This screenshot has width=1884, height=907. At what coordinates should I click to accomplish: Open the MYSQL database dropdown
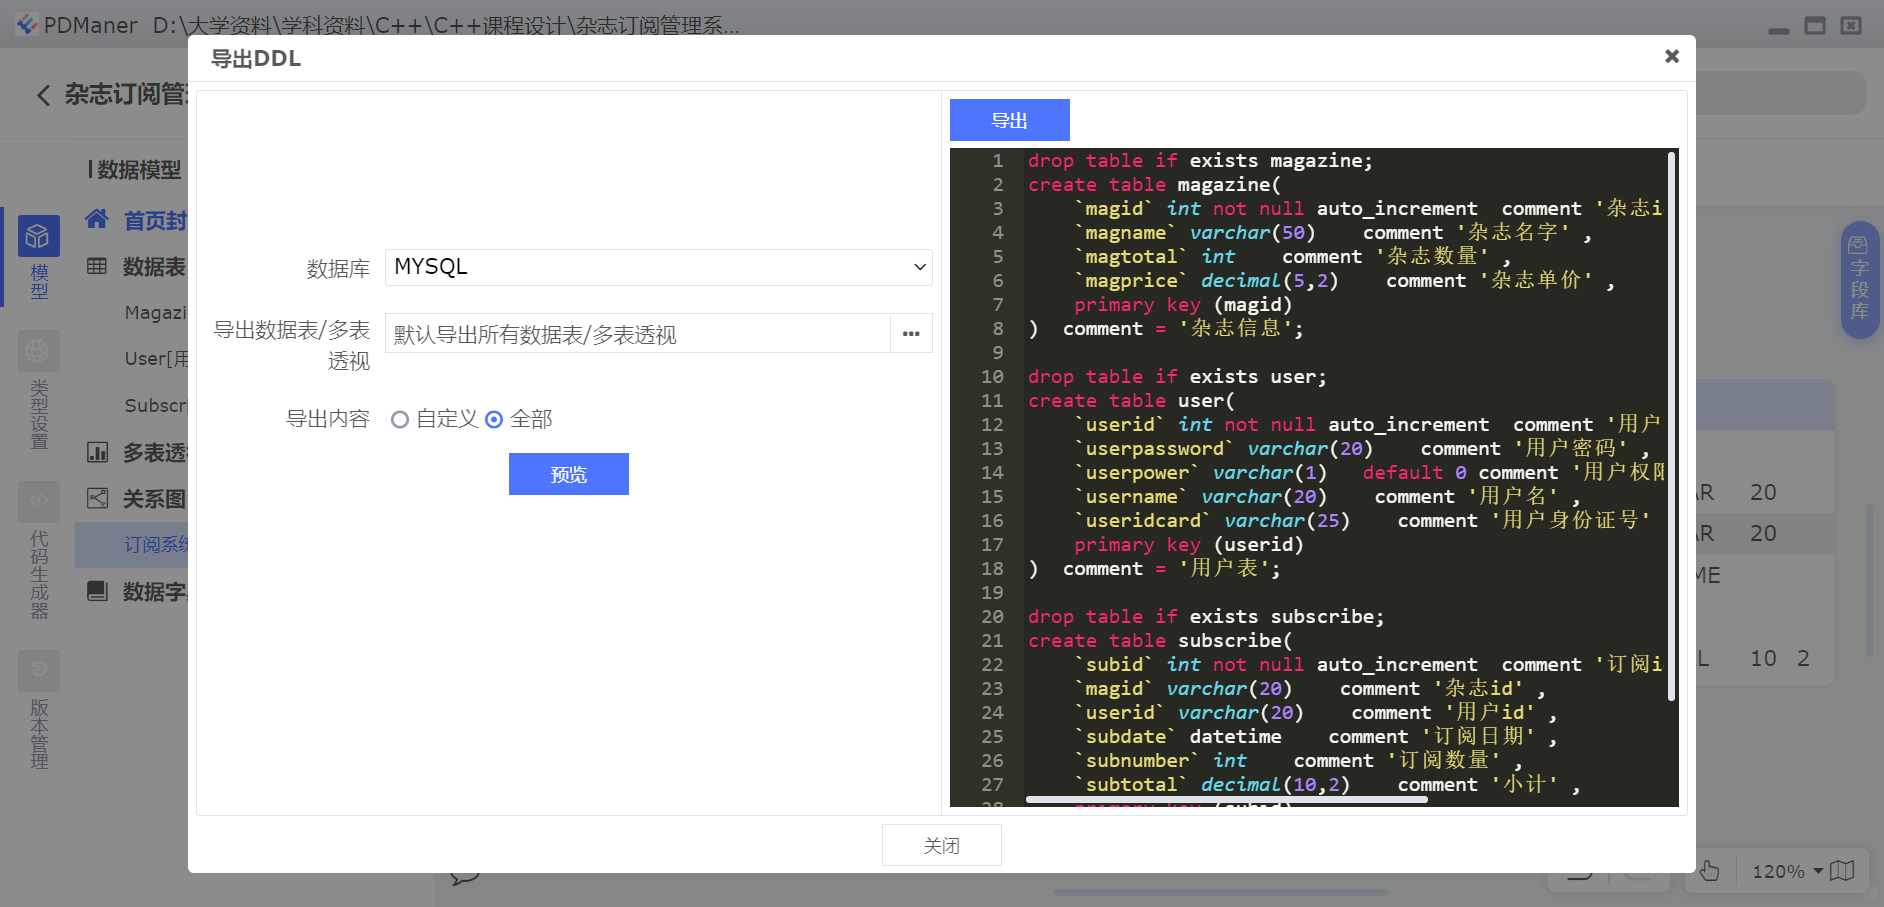tap(658, 267)
